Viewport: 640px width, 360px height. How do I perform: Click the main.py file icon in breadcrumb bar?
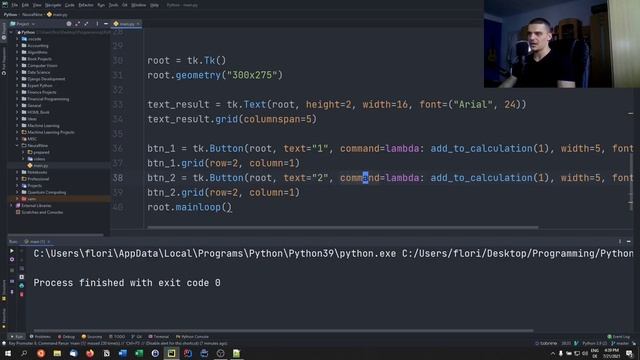click(x=49, y=14)
